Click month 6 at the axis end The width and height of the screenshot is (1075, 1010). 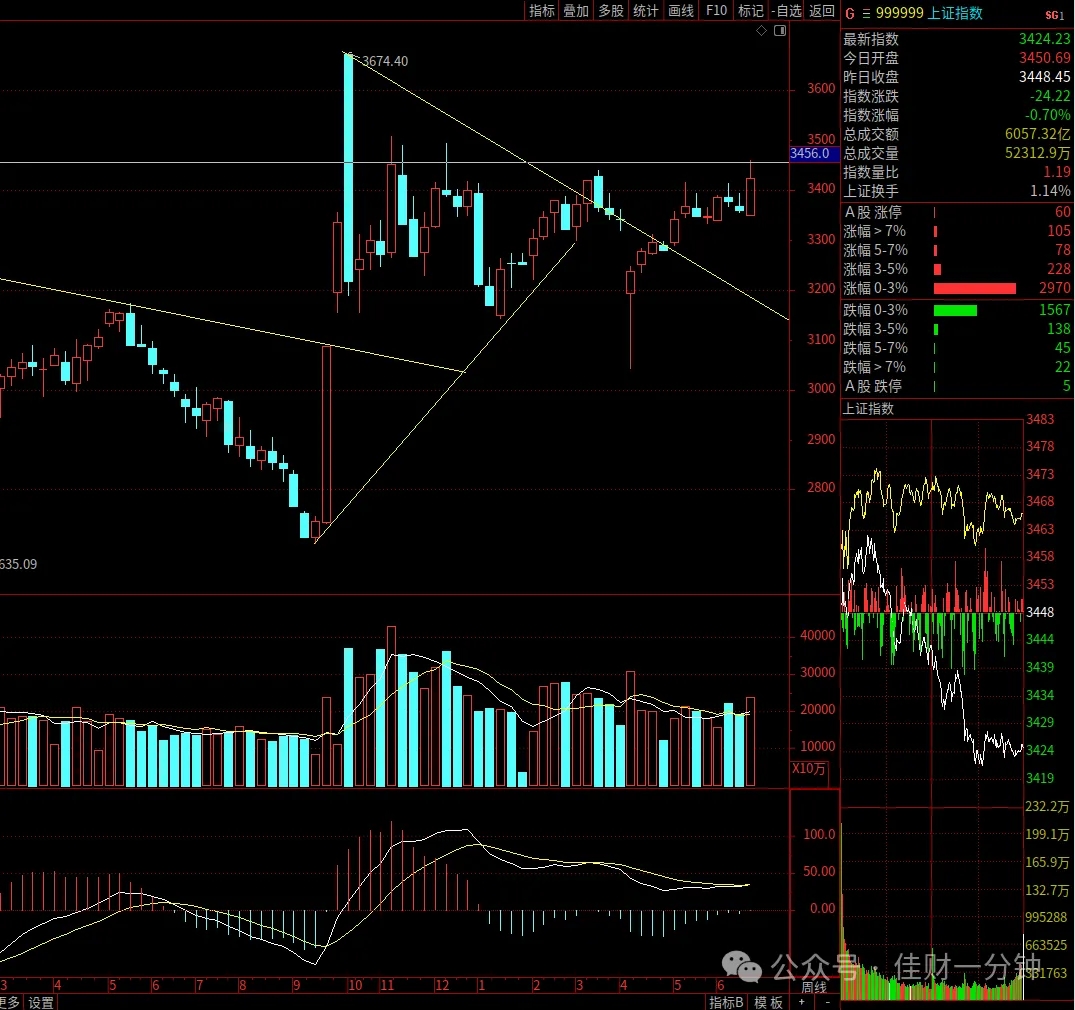tap(721, 985)
